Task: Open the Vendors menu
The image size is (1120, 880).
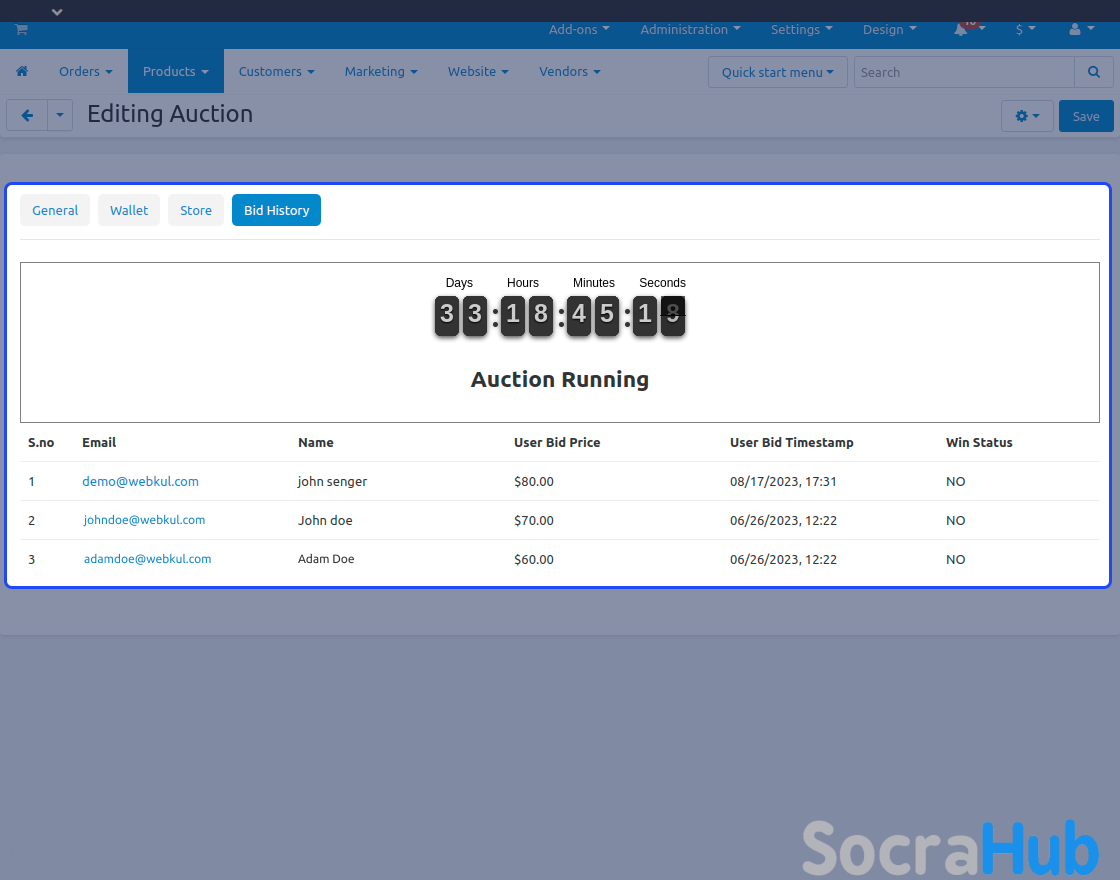Action: point(569,71)
